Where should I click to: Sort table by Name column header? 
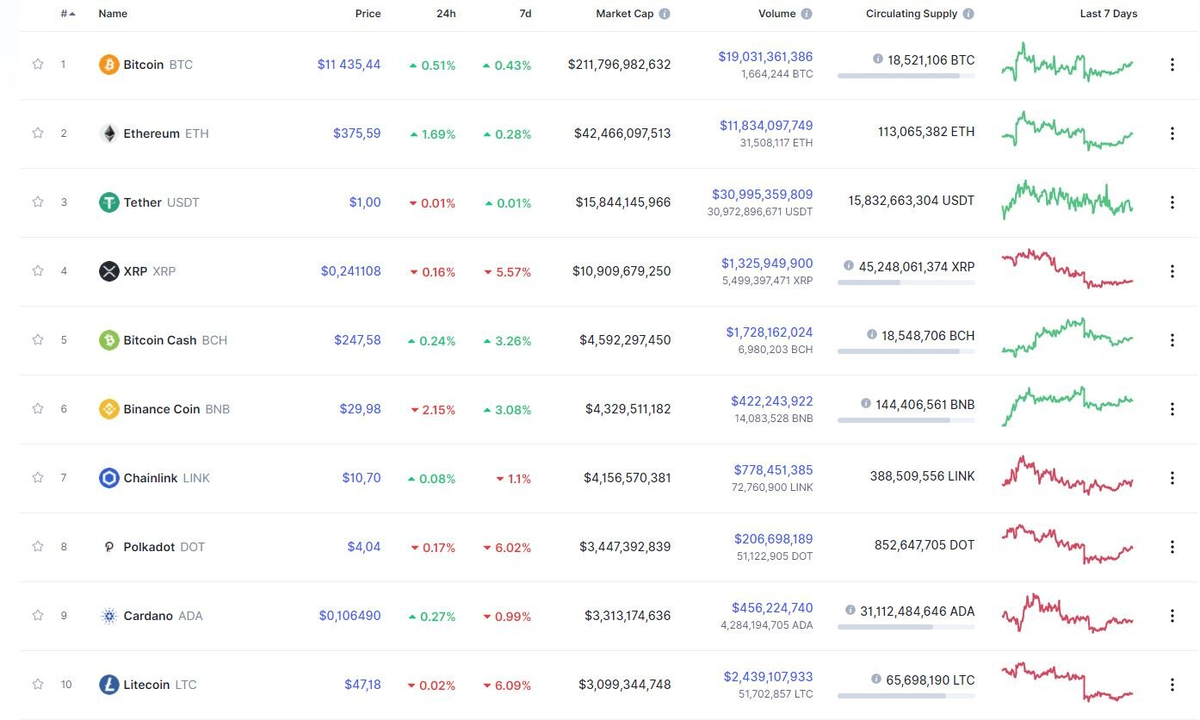(x=113, y=14)
